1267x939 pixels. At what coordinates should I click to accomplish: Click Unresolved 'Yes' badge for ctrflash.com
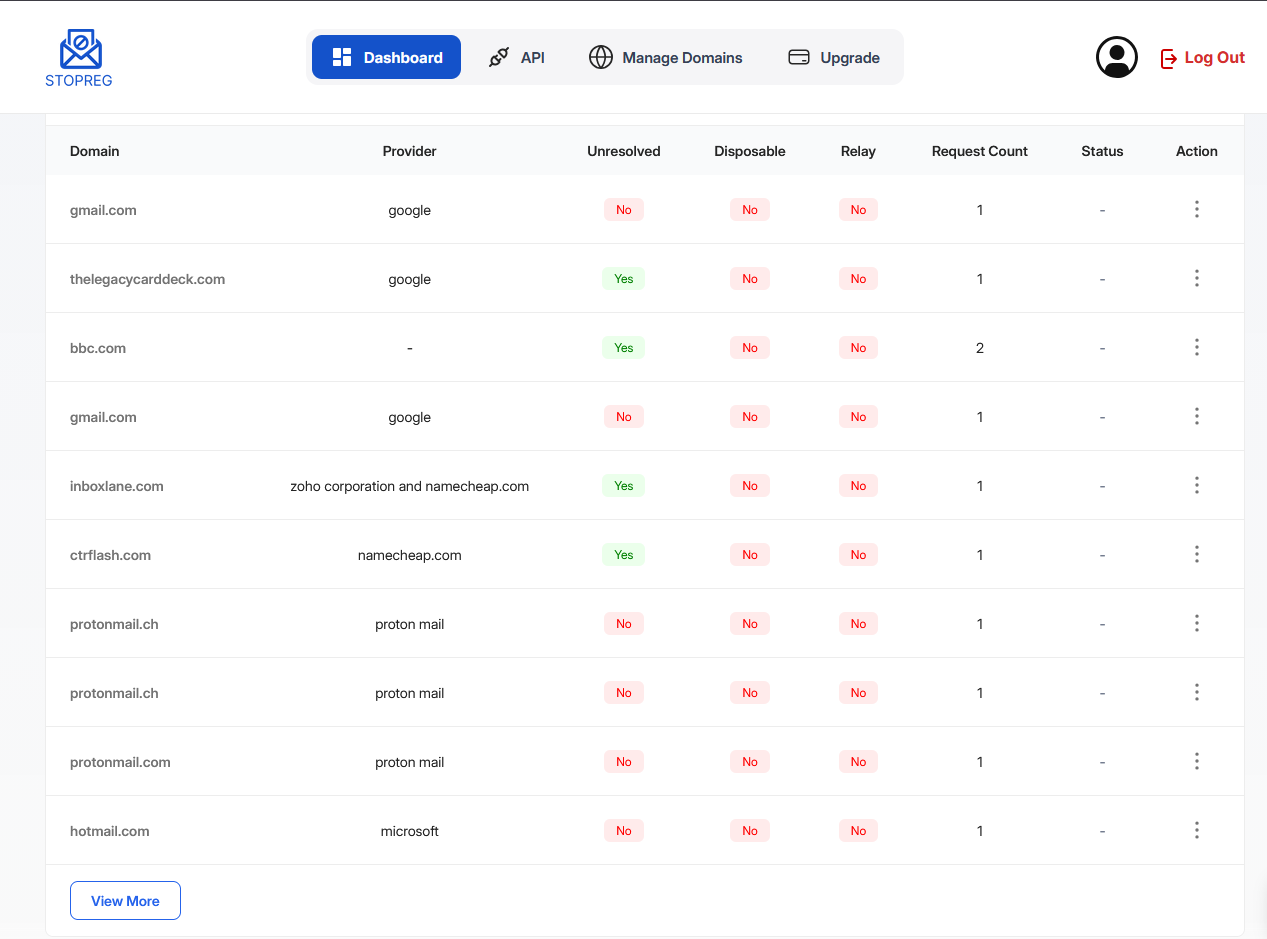point(623,554)
